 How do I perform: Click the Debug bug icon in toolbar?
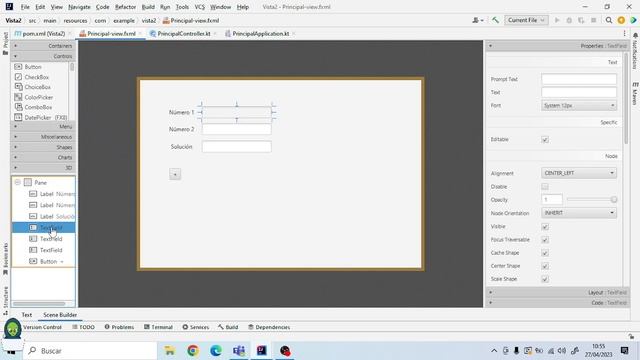(x=569, y=20)
